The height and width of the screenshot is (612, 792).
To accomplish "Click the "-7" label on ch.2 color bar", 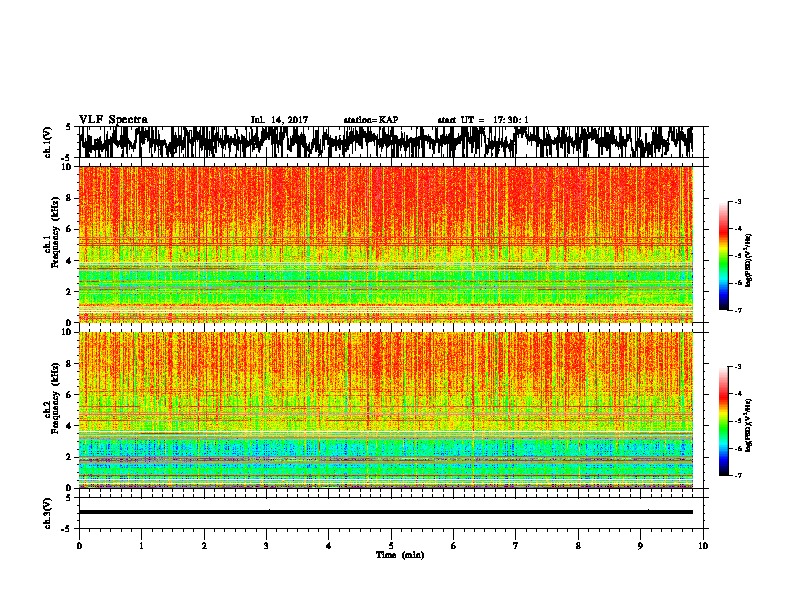I will (738, 475).
